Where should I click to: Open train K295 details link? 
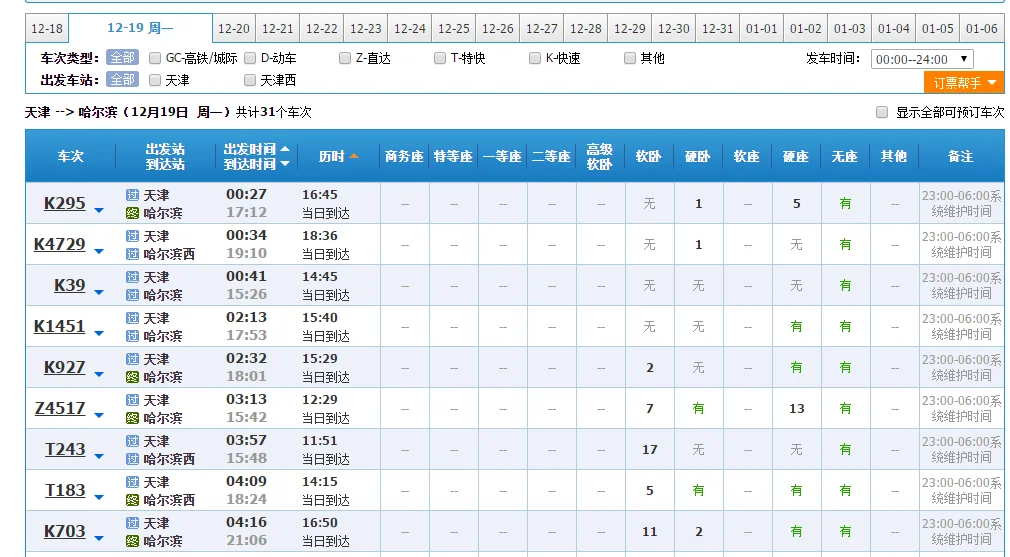64,203
